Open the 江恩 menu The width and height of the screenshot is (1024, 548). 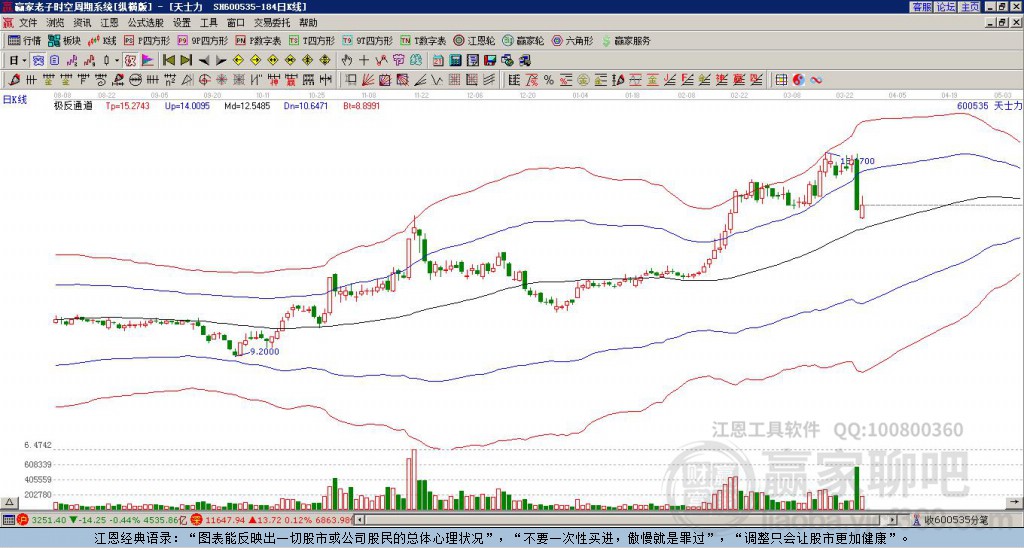(109, 23)
